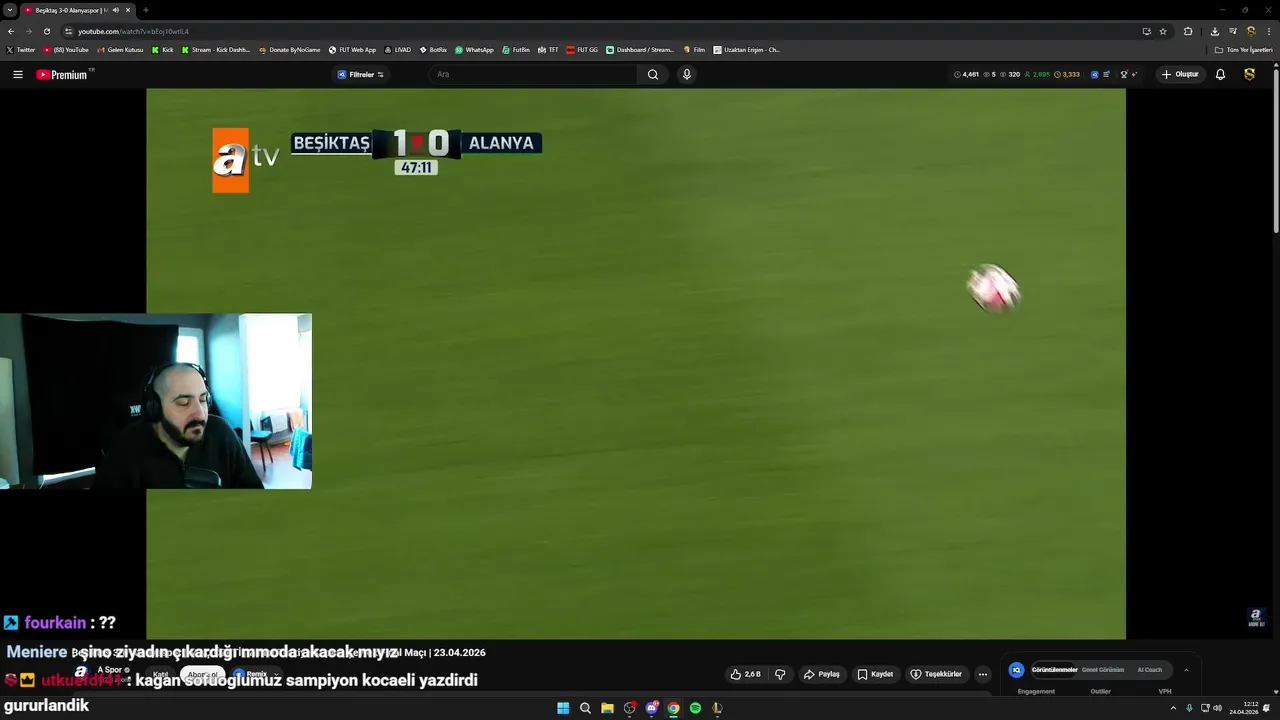
Task: Select the Beşiktaş 3-0 Alanyaspor browser tab
Action: click(x=78, y=10)
